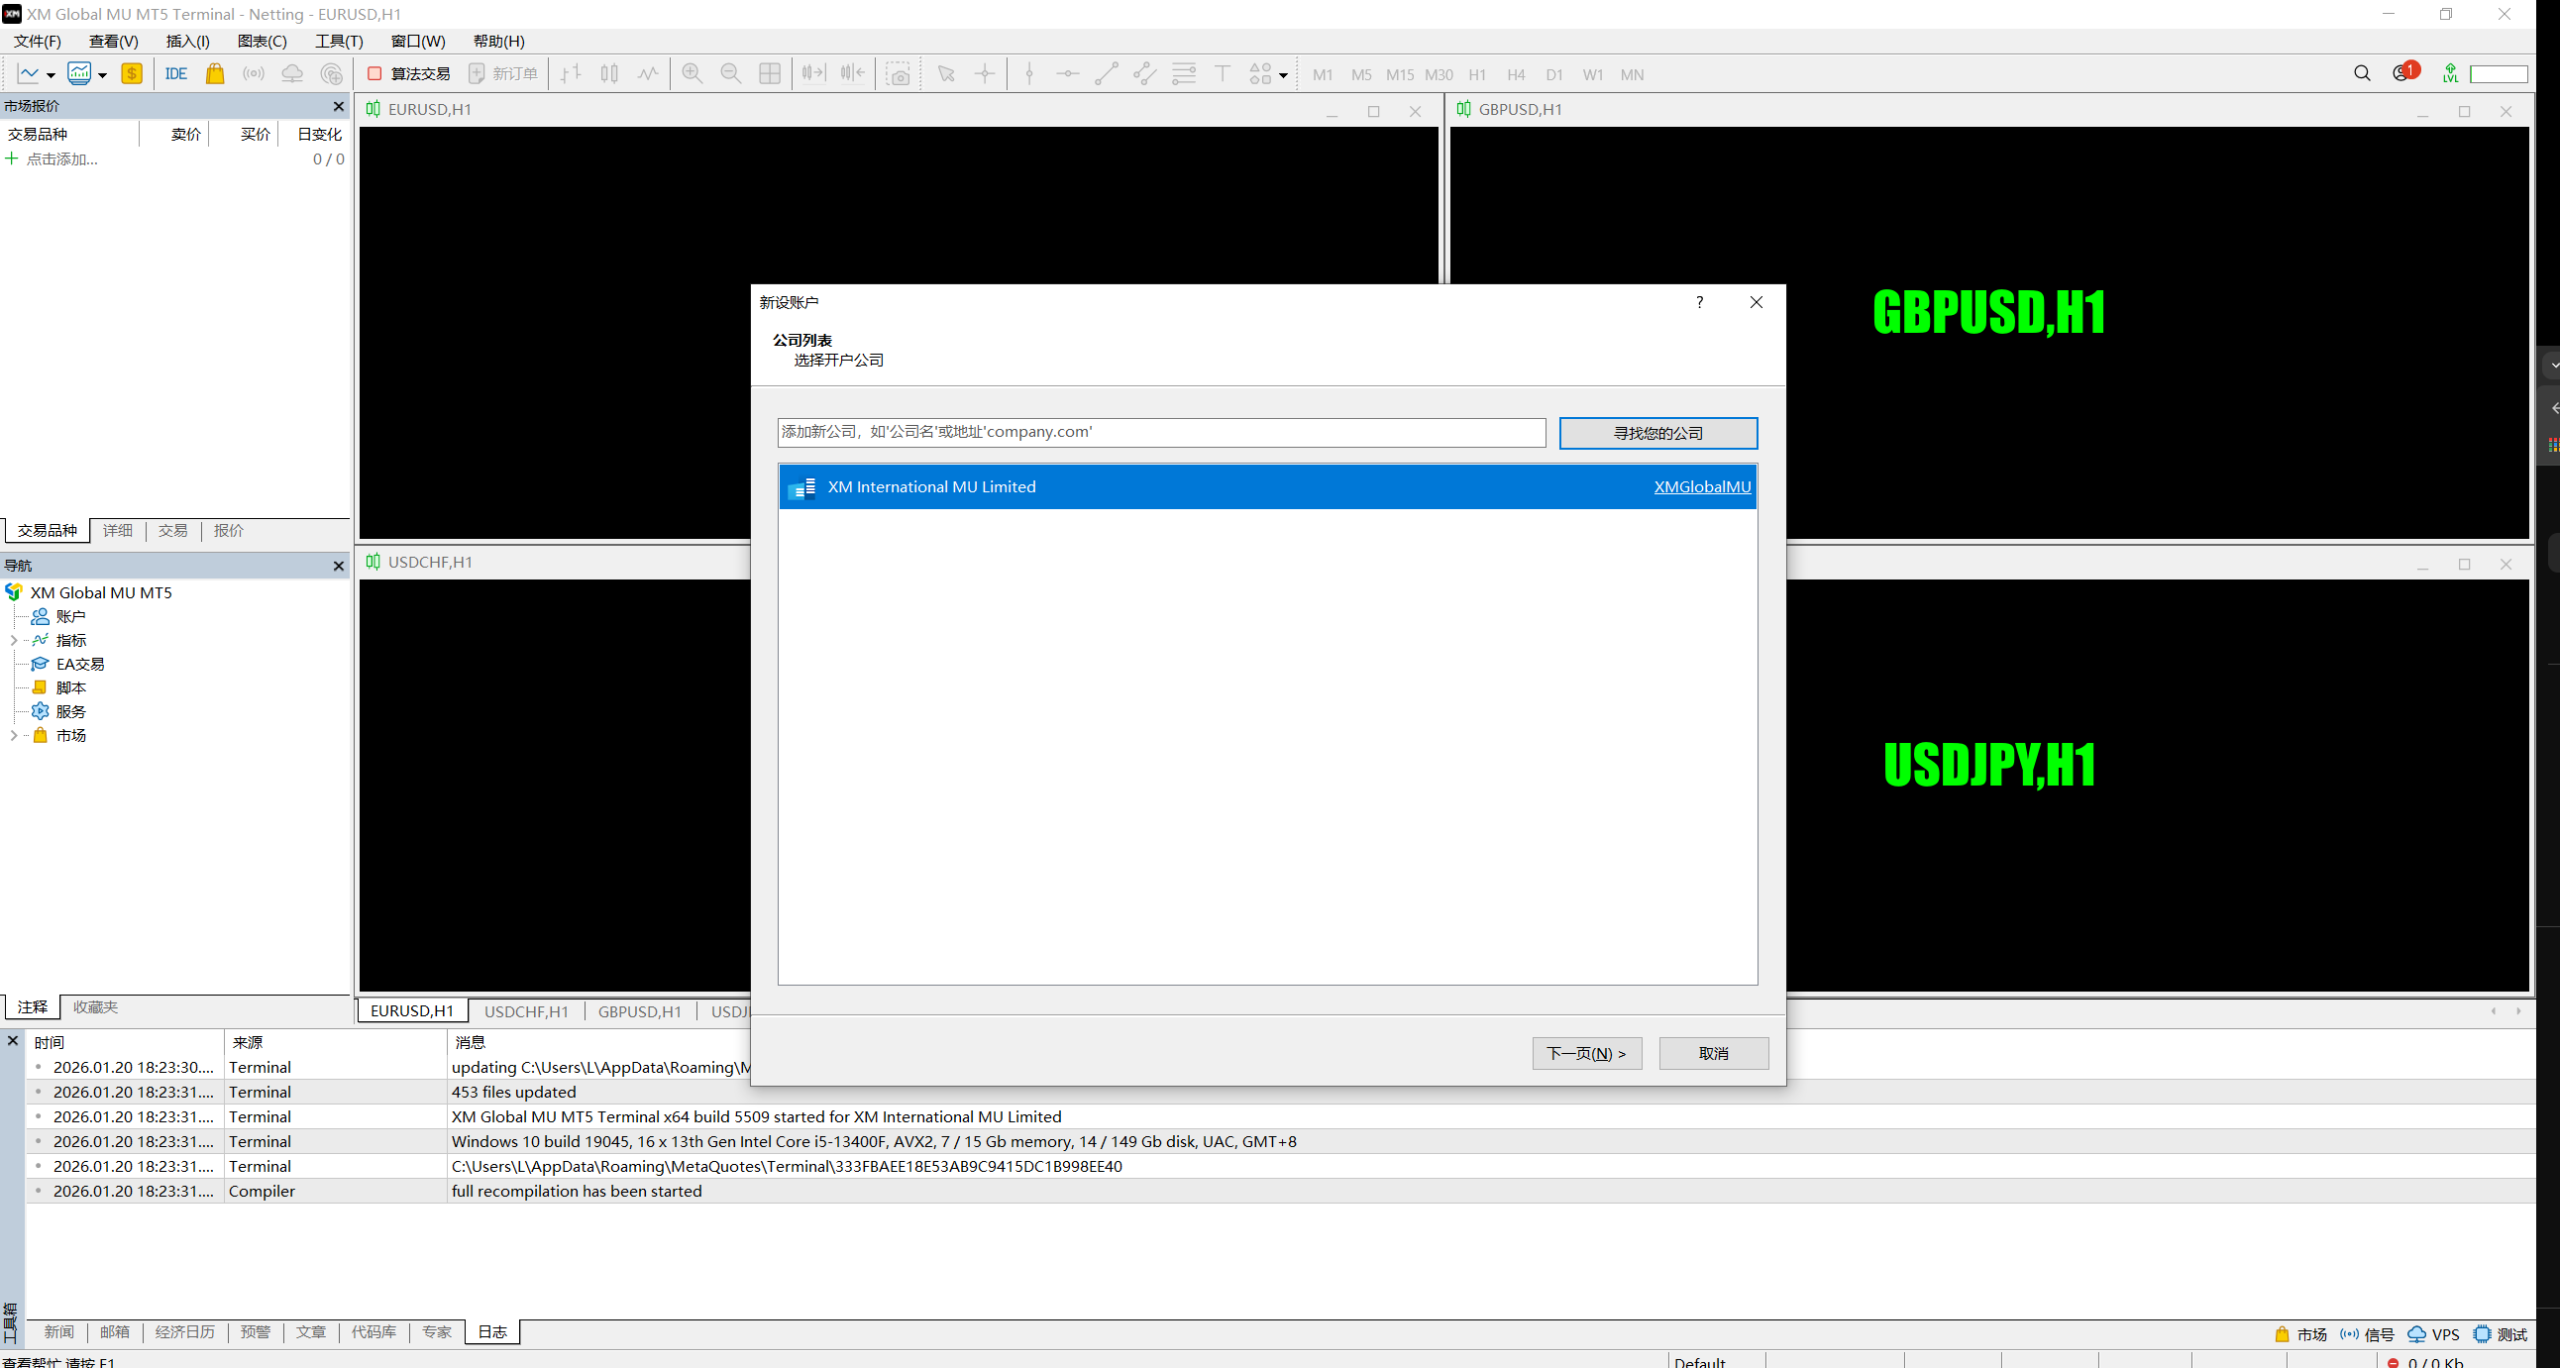Screen dimensions: 2560x1368
Task: Open the account notifications icon with badge
Action: point(2405,72)
